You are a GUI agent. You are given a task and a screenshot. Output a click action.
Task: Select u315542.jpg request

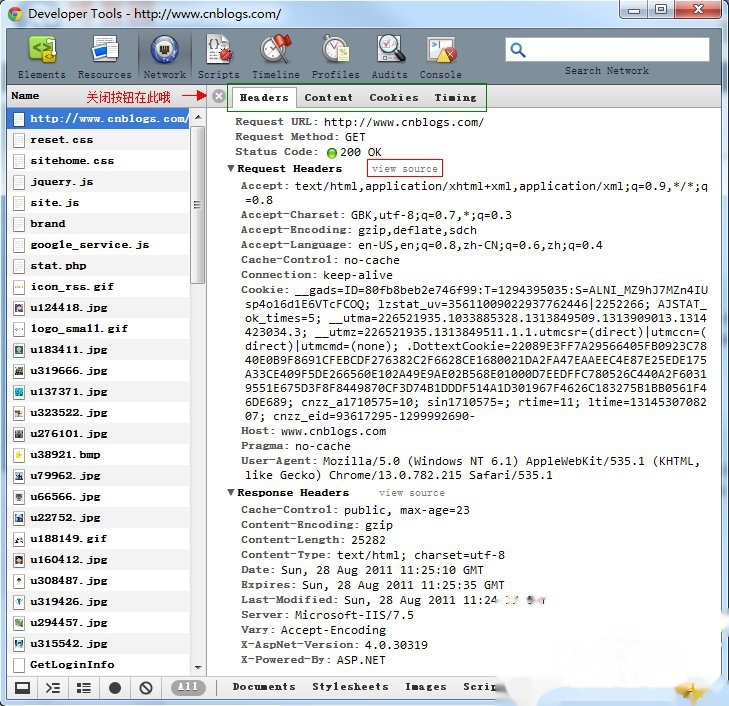[99, 643]
